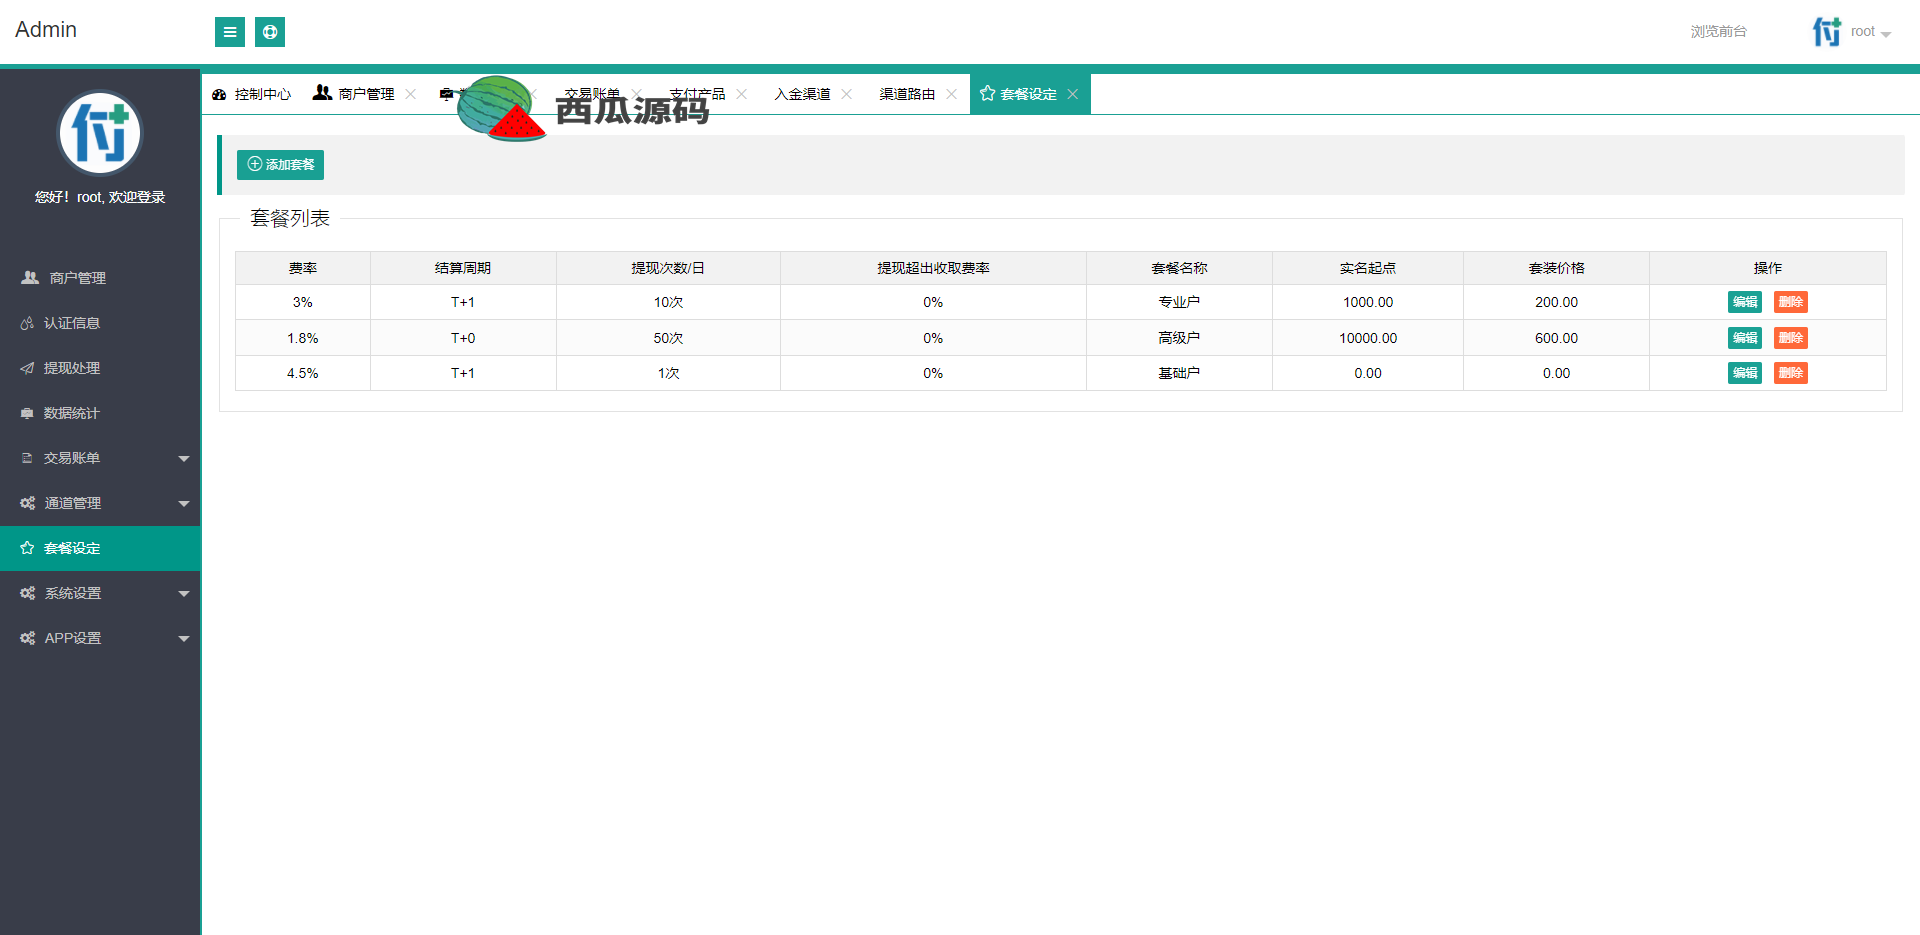Close the 渠道路由 tab

(952, 94)
